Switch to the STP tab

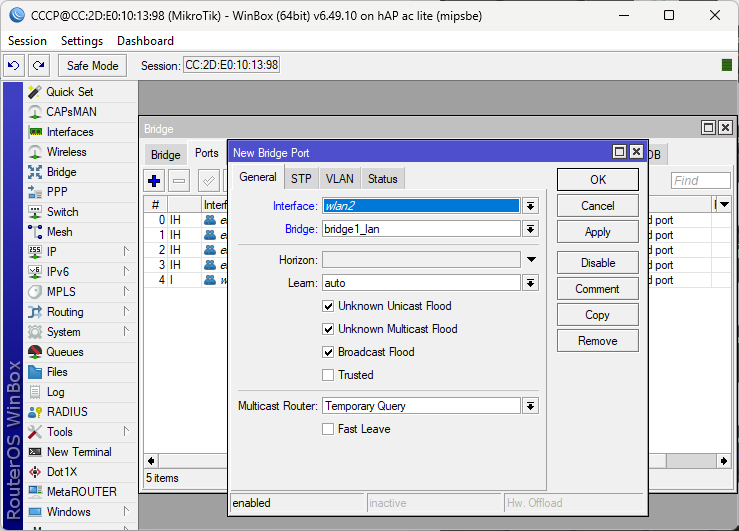301,179
